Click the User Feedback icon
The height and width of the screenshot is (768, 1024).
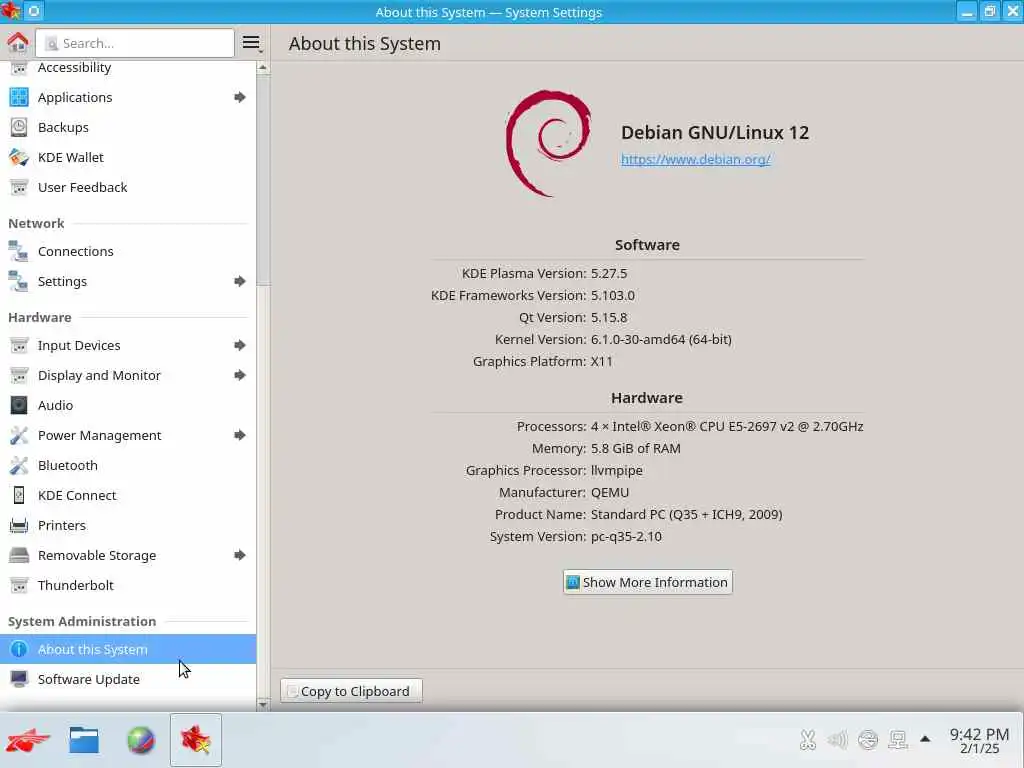point(19,187)
